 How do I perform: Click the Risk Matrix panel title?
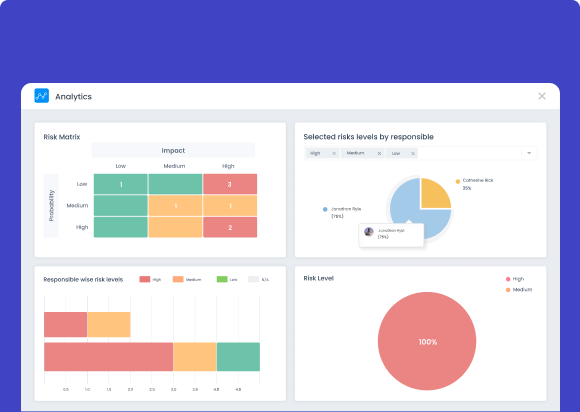(62, 137)
